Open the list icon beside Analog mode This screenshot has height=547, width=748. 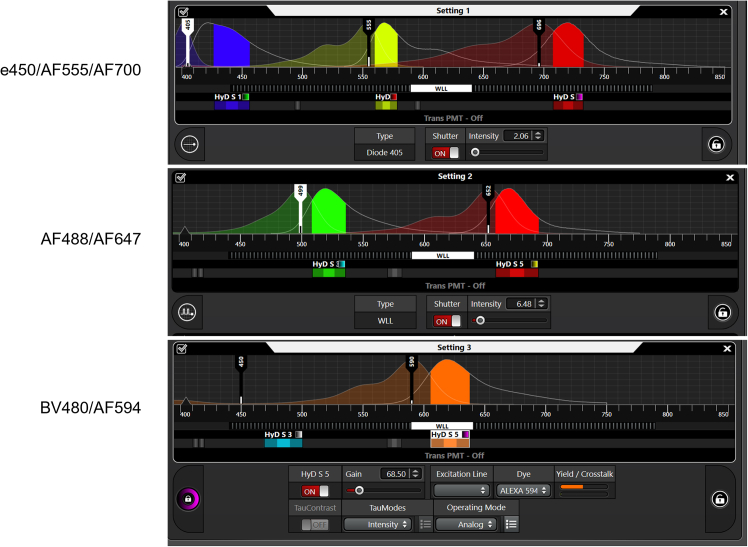[511, 523]
